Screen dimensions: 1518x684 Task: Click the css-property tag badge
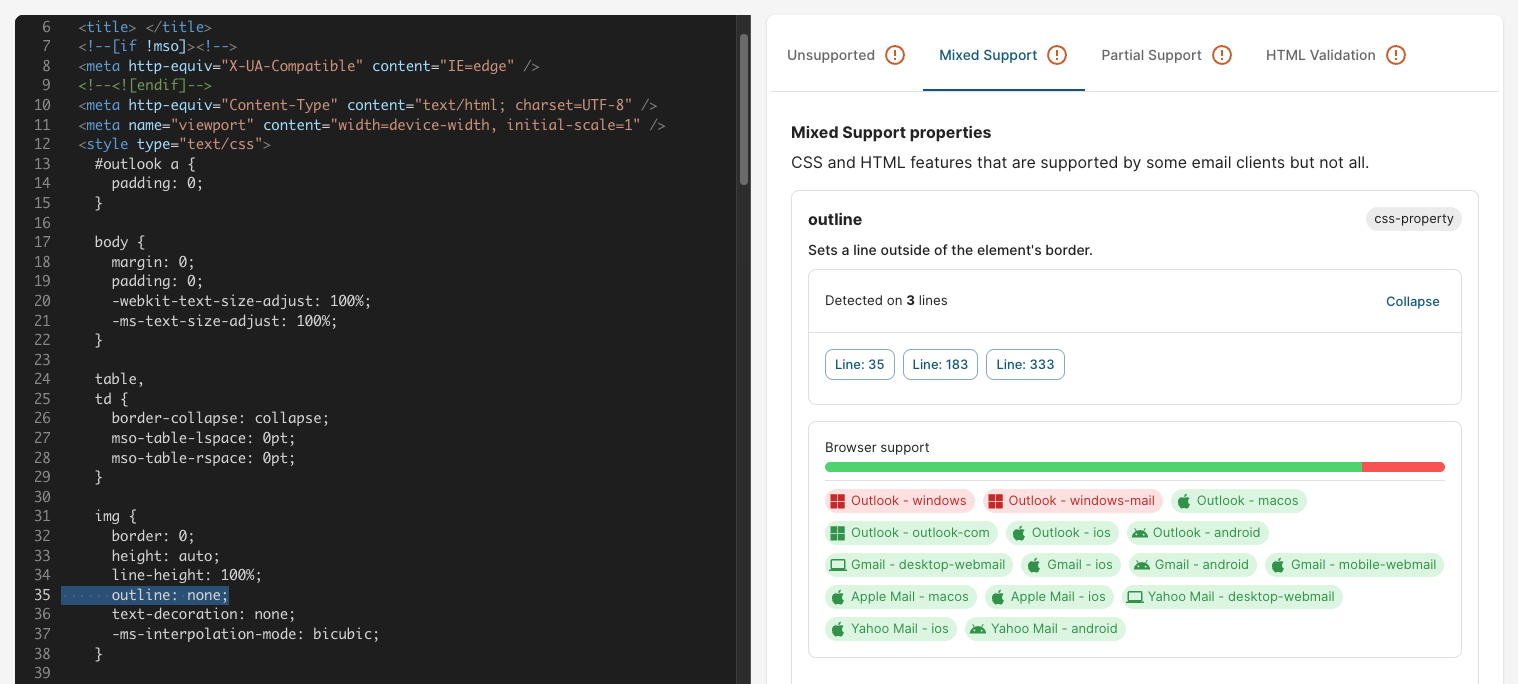[x=1414, y=219]
